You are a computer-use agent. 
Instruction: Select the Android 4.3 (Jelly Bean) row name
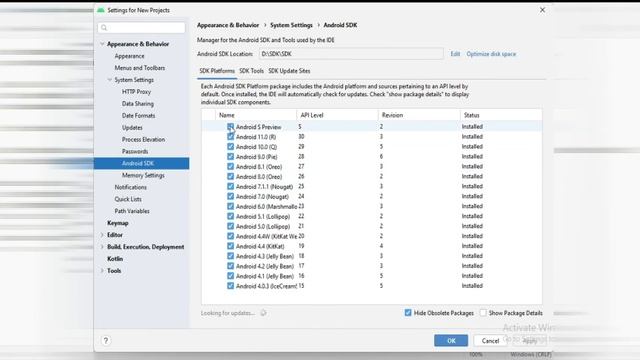click(264, 256)
